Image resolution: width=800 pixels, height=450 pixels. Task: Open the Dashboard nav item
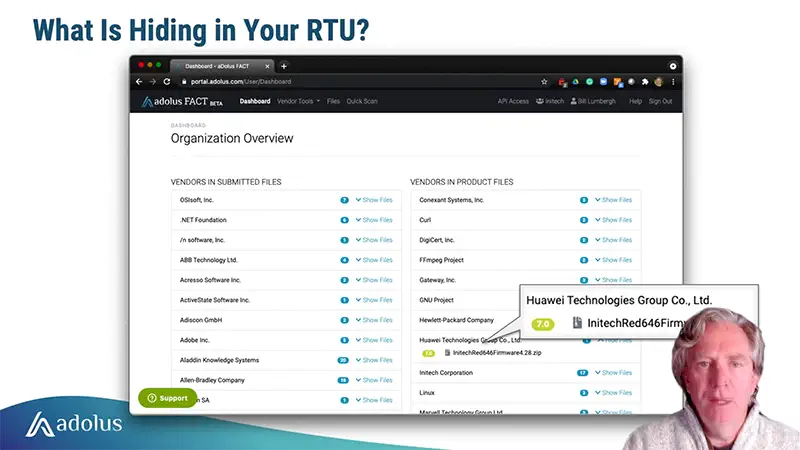(255, 102)
